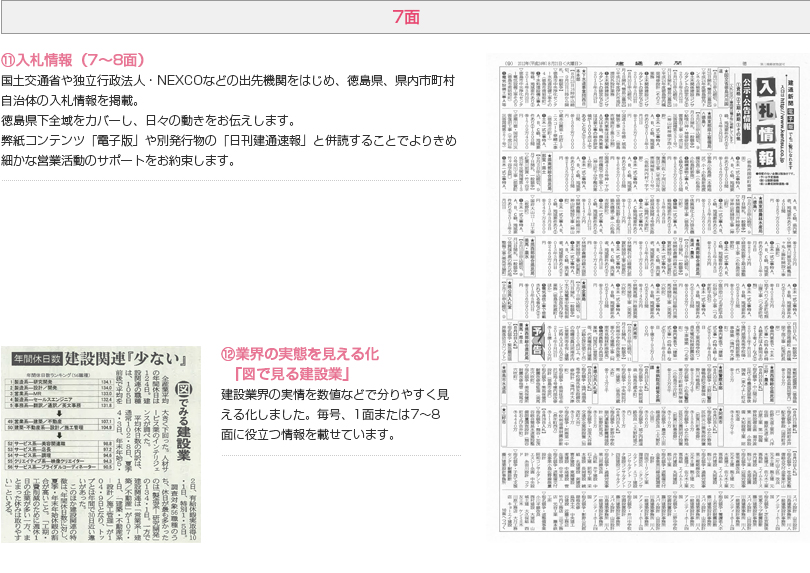Select the heading ⑫業界の実態を見える化
The width and height of the screenshot is (810, 573).
pos(300,354)
